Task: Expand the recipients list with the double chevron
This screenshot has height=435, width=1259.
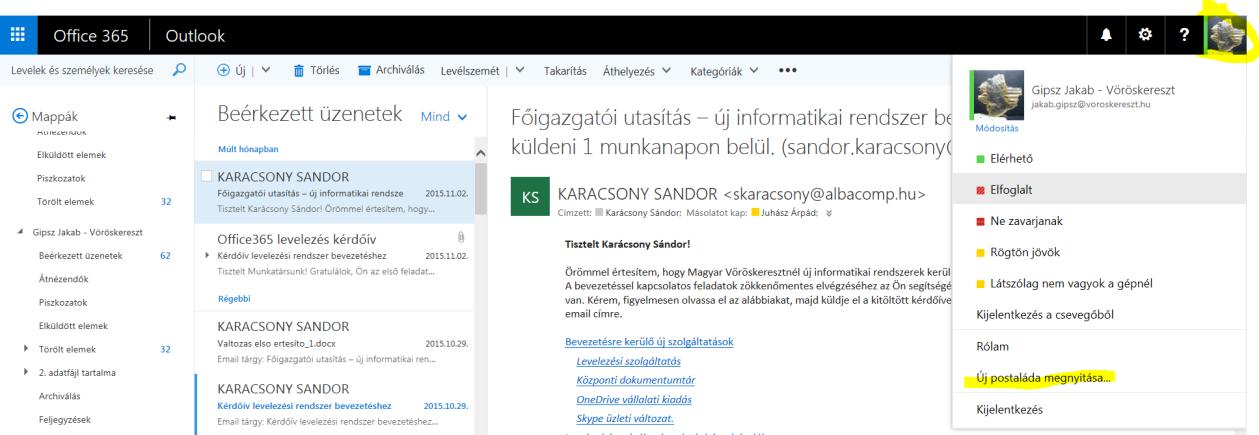Action: 827,214
